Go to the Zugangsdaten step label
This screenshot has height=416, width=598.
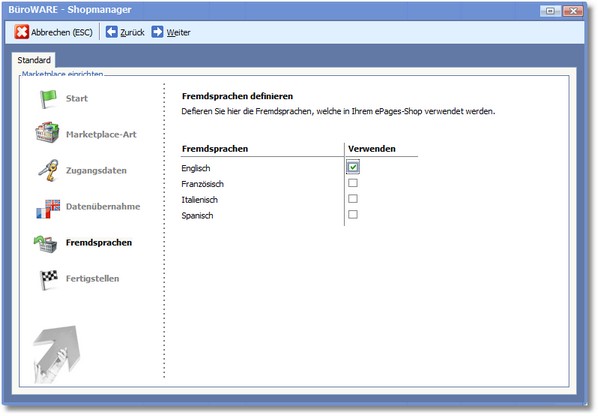[96, 170]
